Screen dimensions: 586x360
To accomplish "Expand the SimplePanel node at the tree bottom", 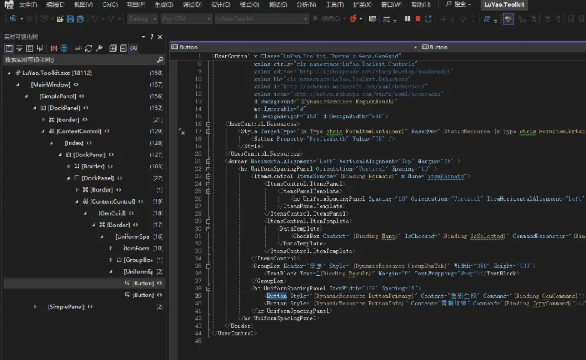I will [x=35, y=307].
